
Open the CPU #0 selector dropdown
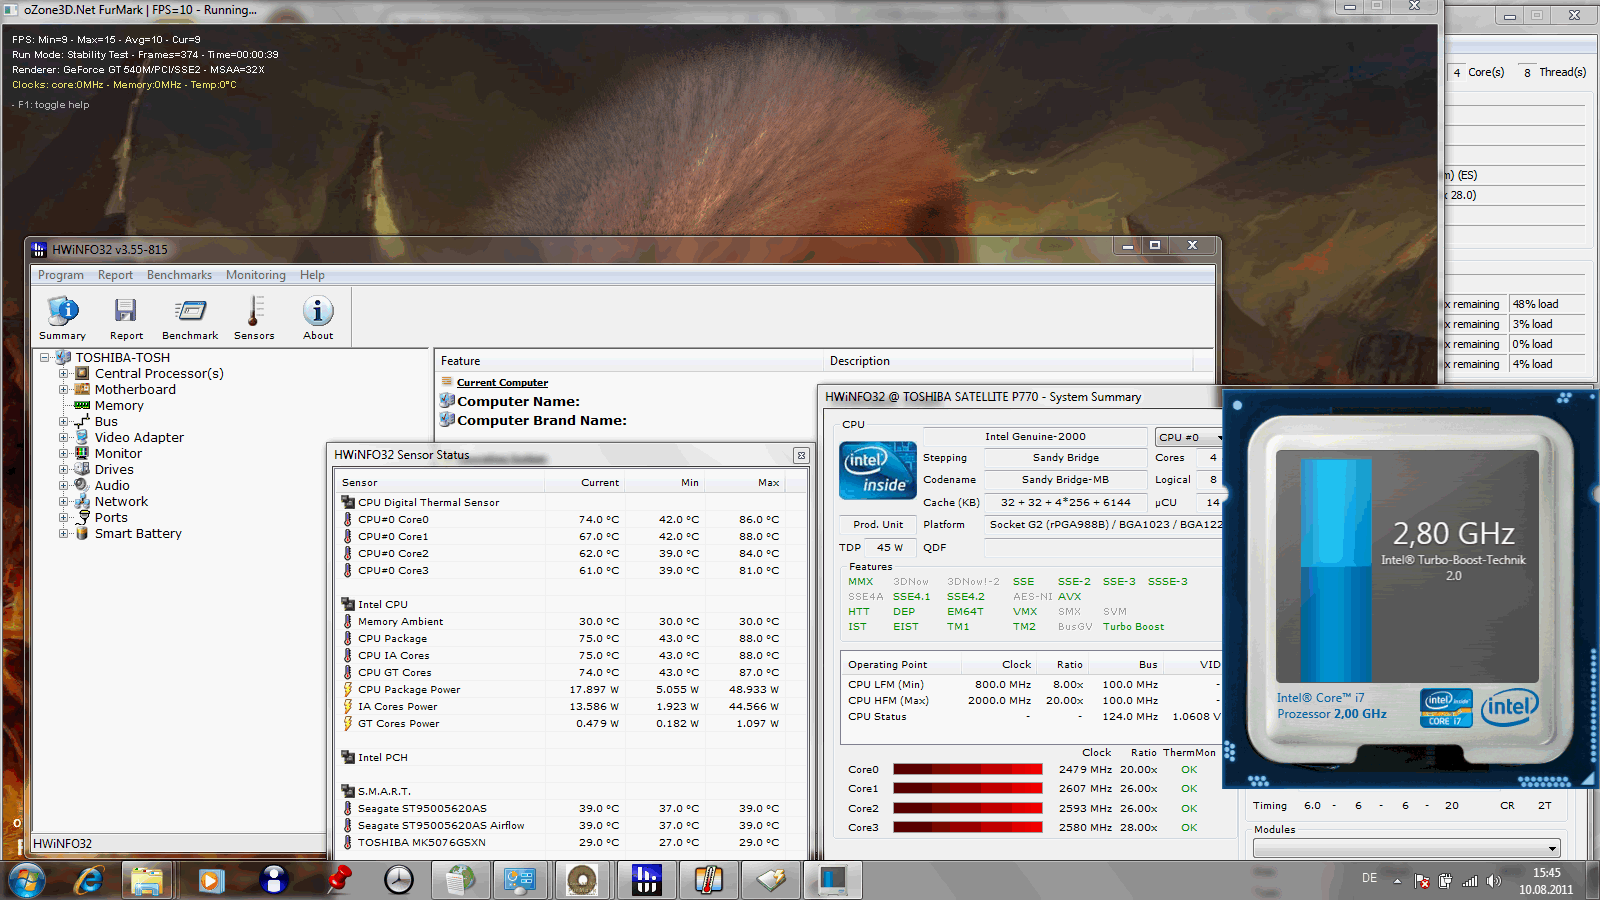tap(1189, 437)
